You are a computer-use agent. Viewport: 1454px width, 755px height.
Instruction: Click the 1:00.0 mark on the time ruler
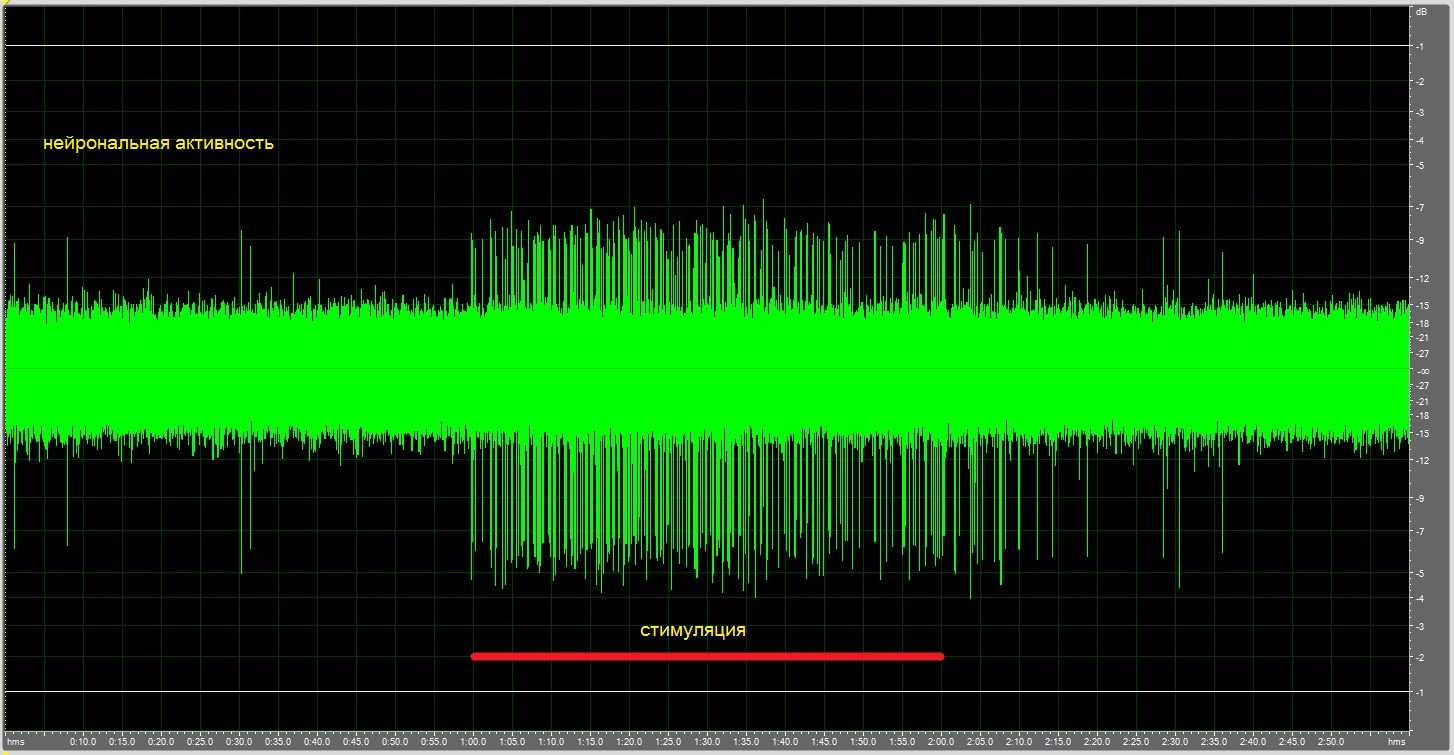(x=473, y=742)
